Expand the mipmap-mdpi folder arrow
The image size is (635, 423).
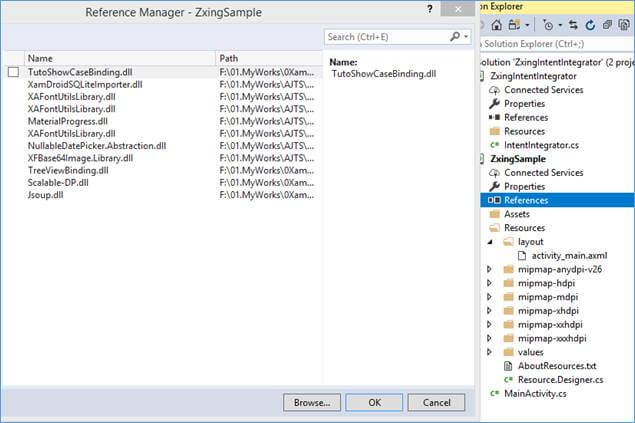pyautogui.click(x=489, y=297)
